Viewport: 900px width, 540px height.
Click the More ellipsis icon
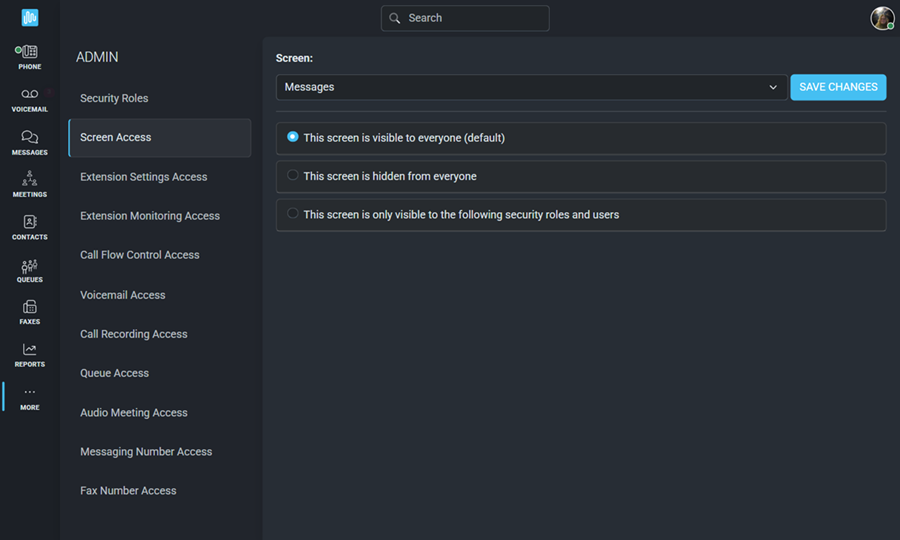(29, 392)
